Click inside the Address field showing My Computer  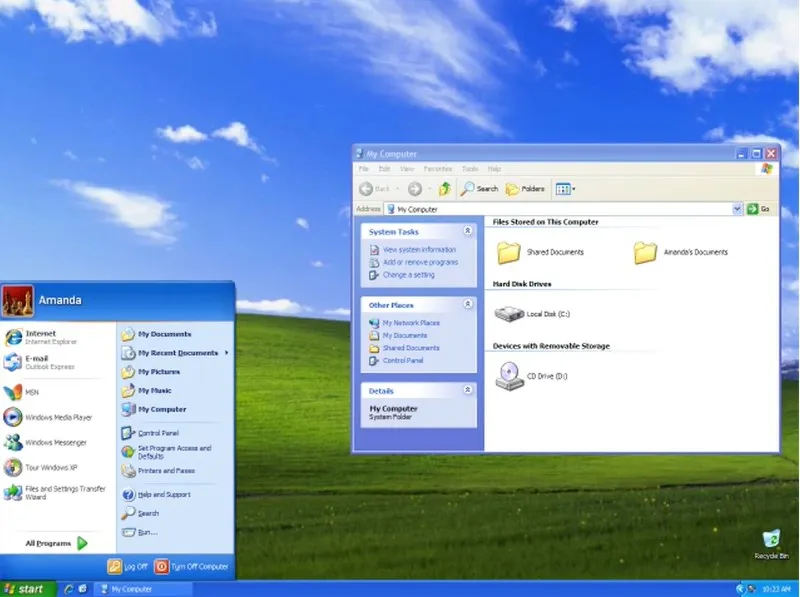tap(559, 209)
